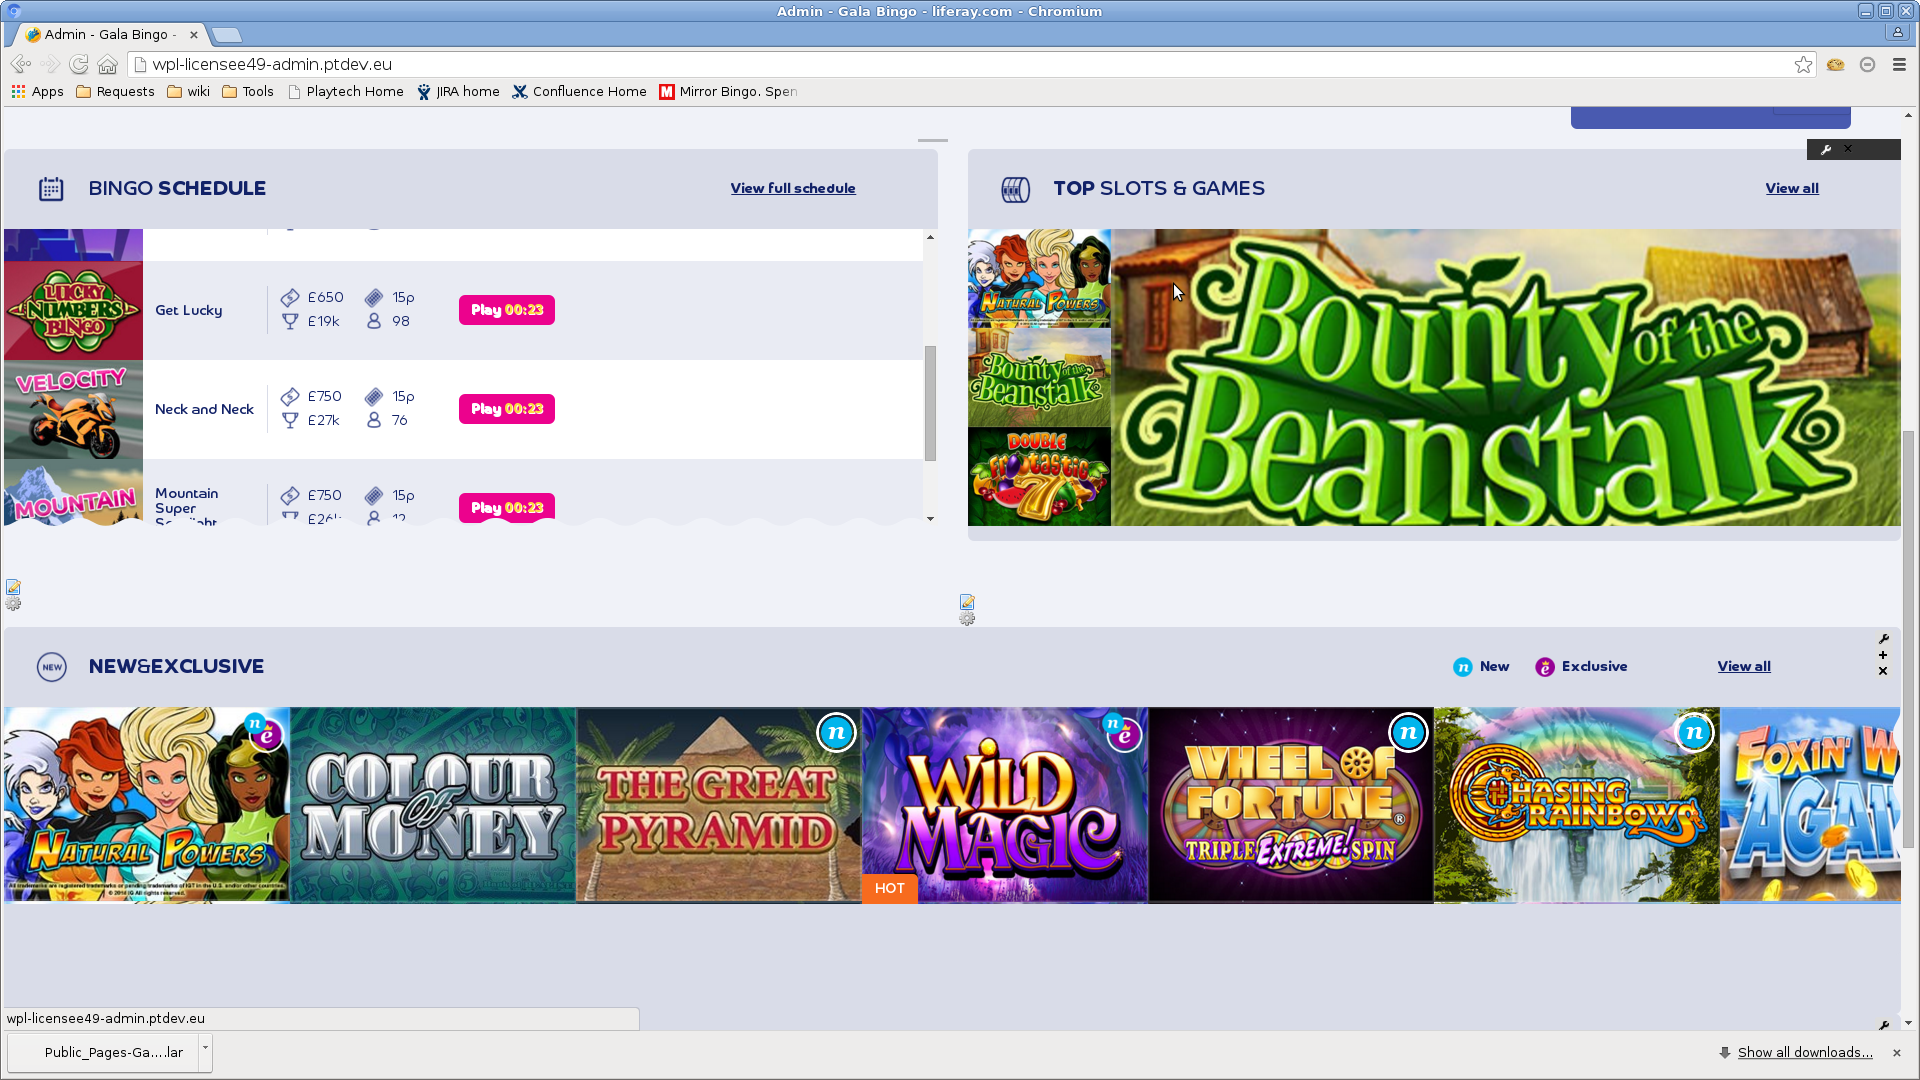Viewport: 1920px width, 1080px height.
Task: Open The Great Pyramid game tile
Action: [719, 805]
